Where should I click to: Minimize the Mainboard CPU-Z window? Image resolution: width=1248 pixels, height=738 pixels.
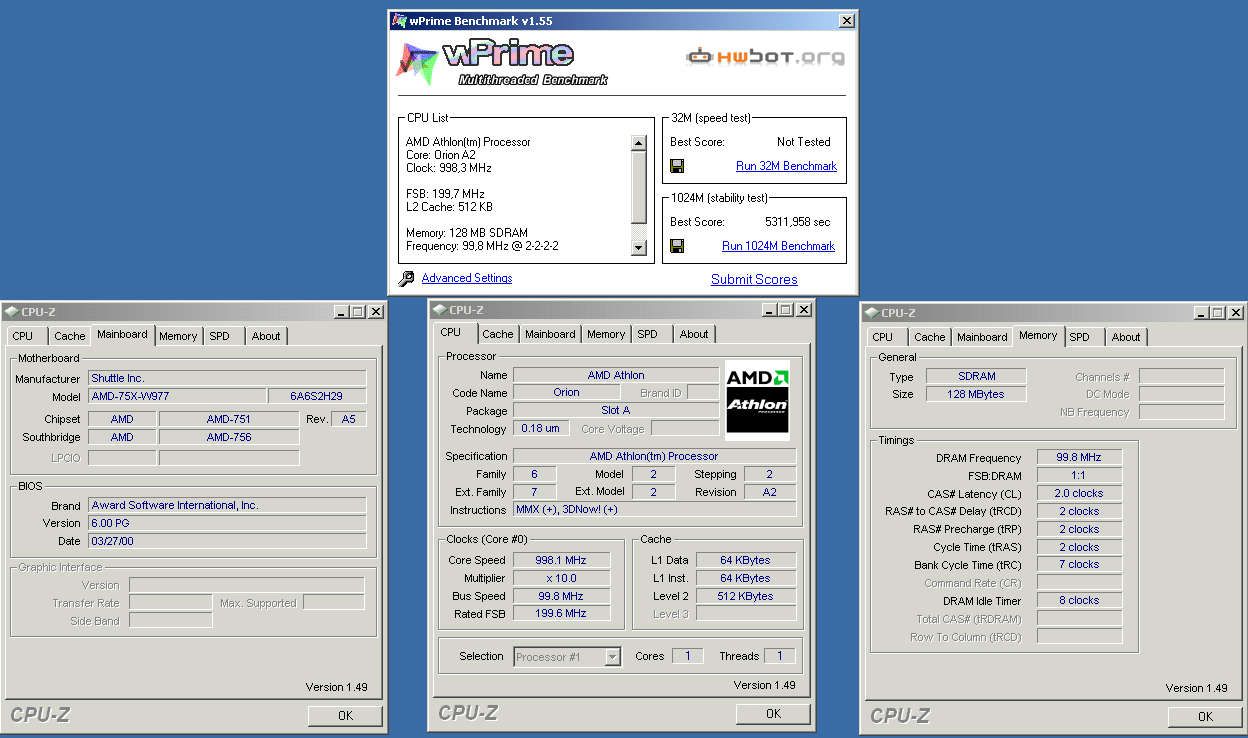tap(342, 312)
